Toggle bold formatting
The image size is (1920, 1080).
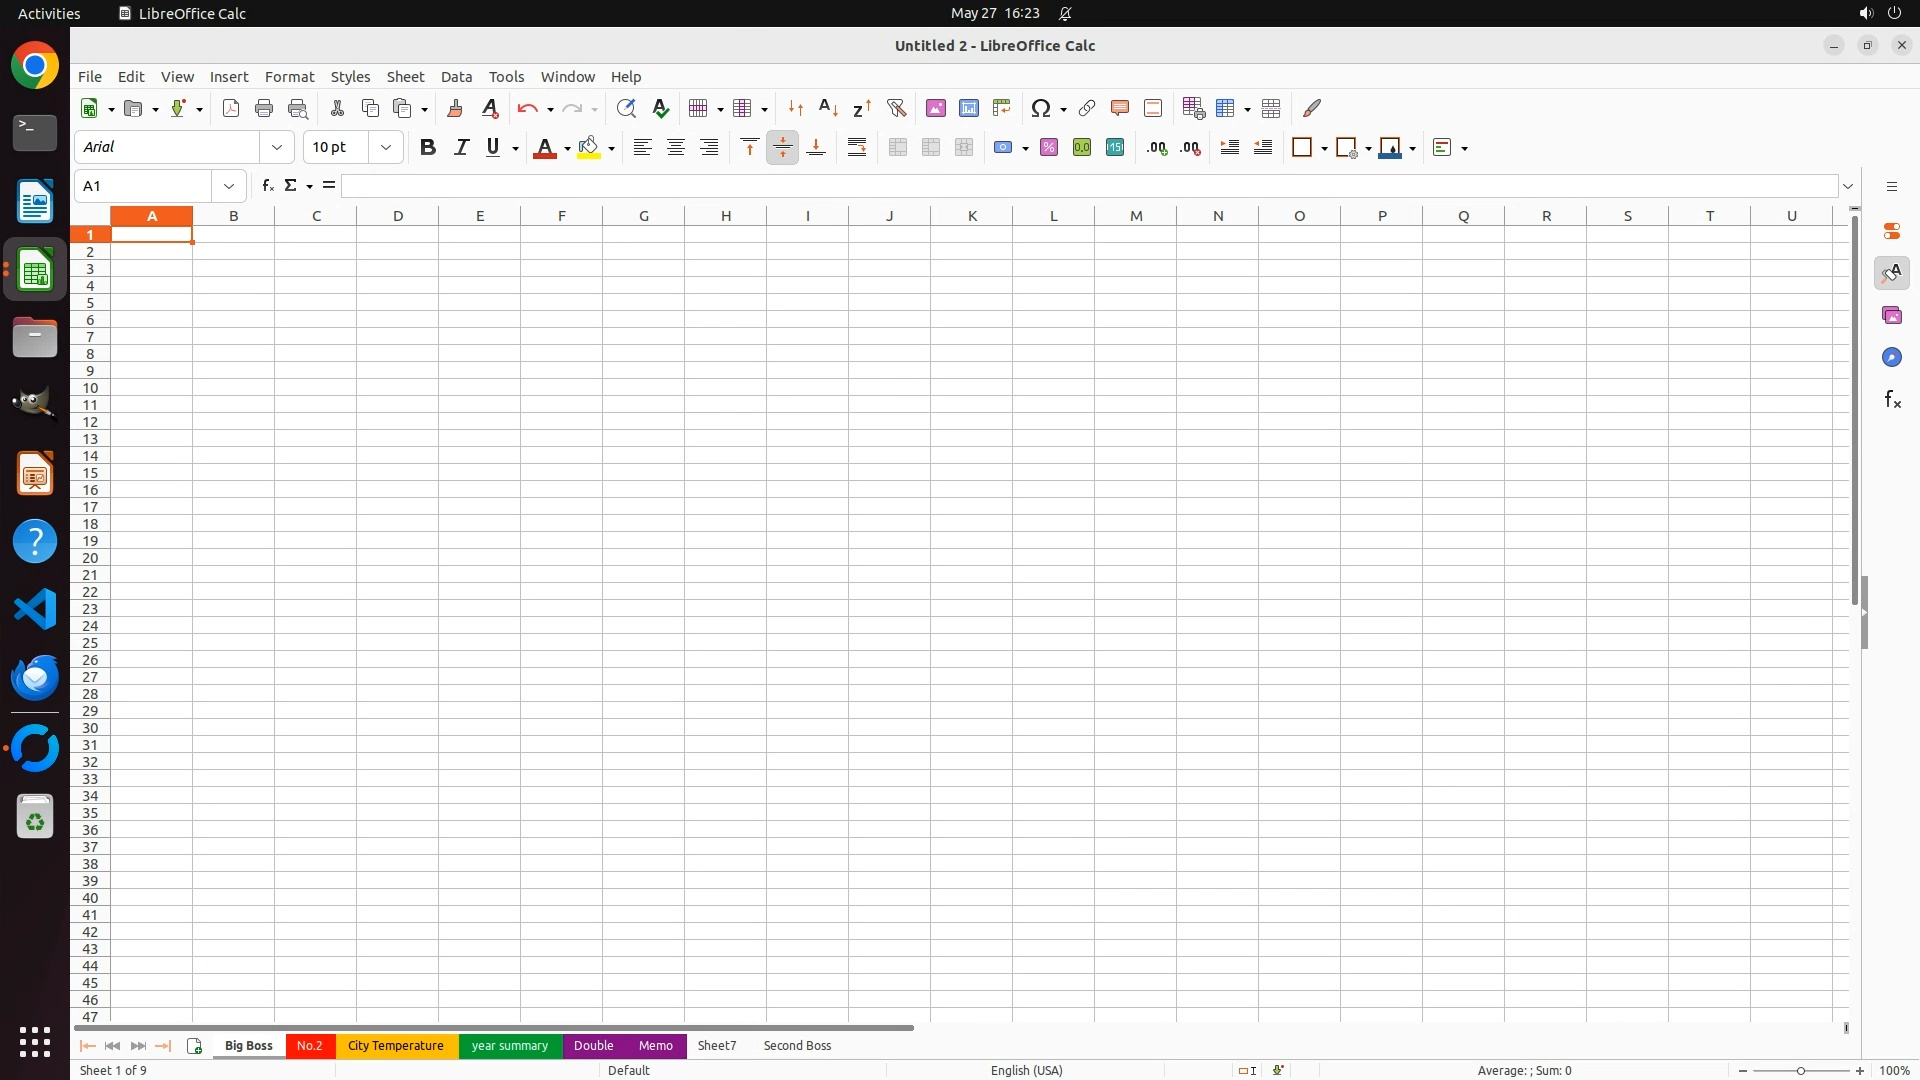pyautogui.click(x=428, y=147)
